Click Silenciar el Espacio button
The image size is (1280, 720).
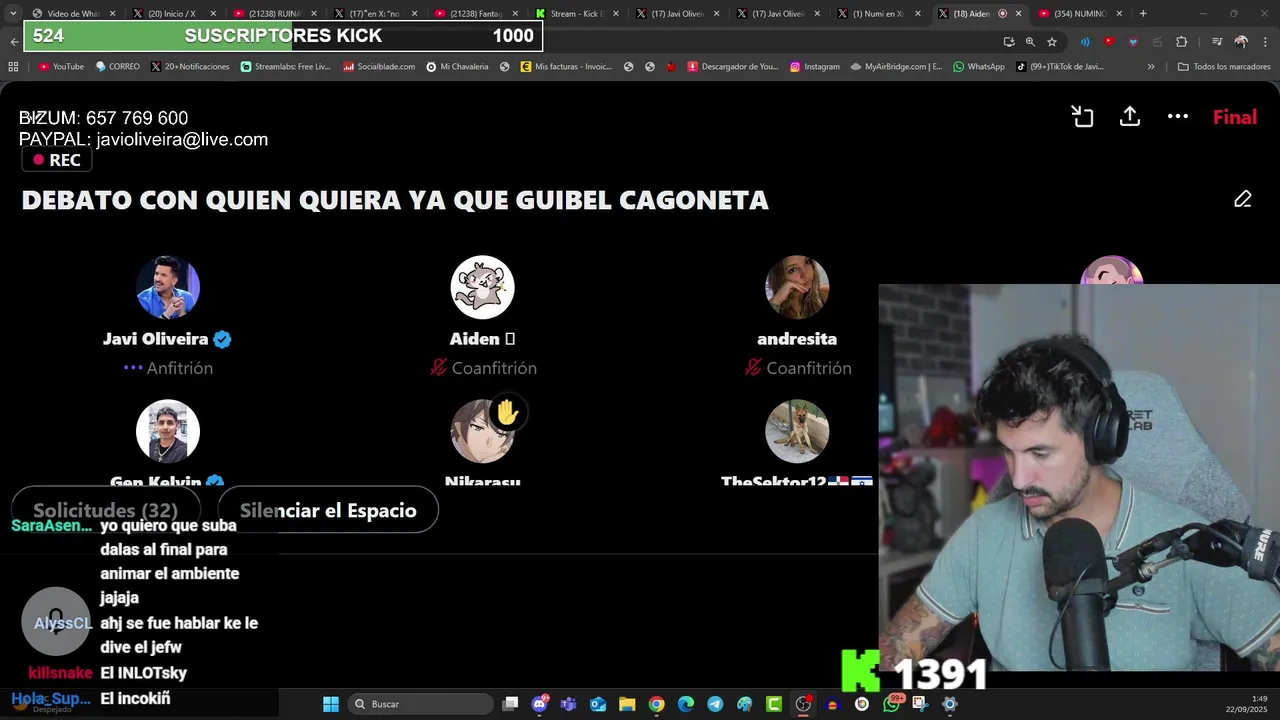pyautogui.click(x=328, y=510)
